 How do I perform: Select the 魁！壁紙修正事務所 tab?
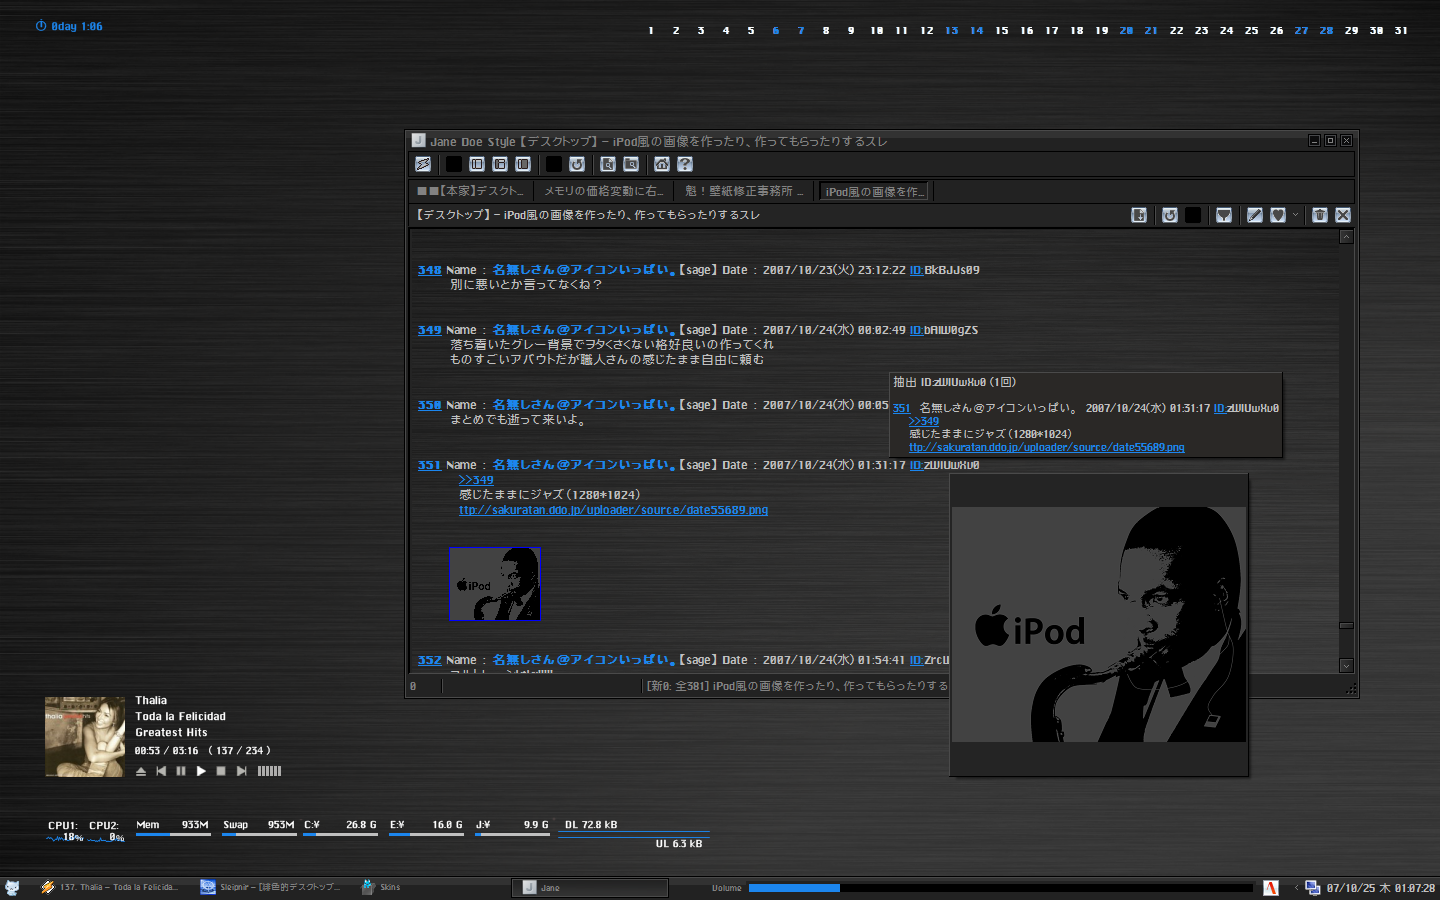click(x=744, y=191)
